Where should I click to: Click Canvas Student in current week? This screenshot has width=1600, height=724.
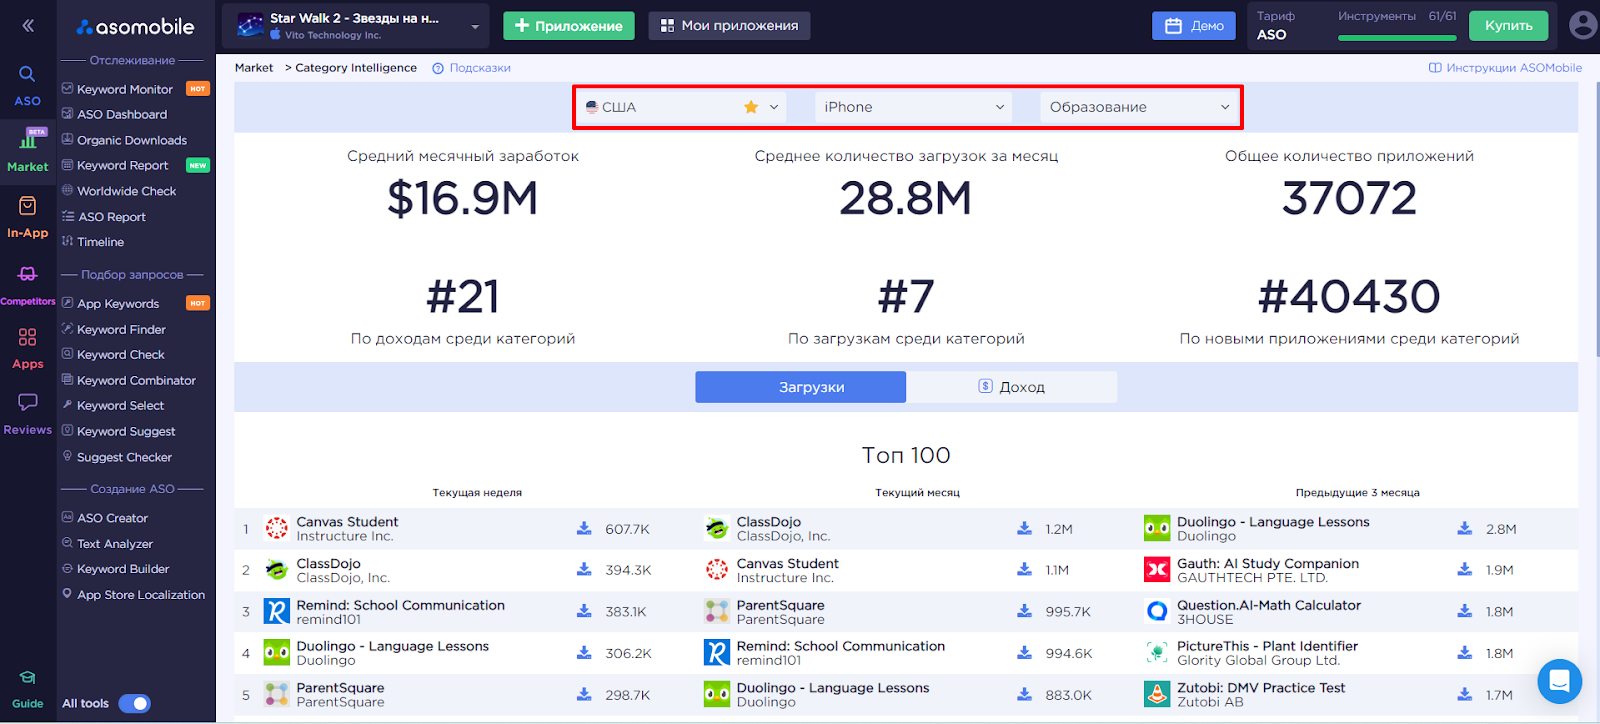pos(347,522)
